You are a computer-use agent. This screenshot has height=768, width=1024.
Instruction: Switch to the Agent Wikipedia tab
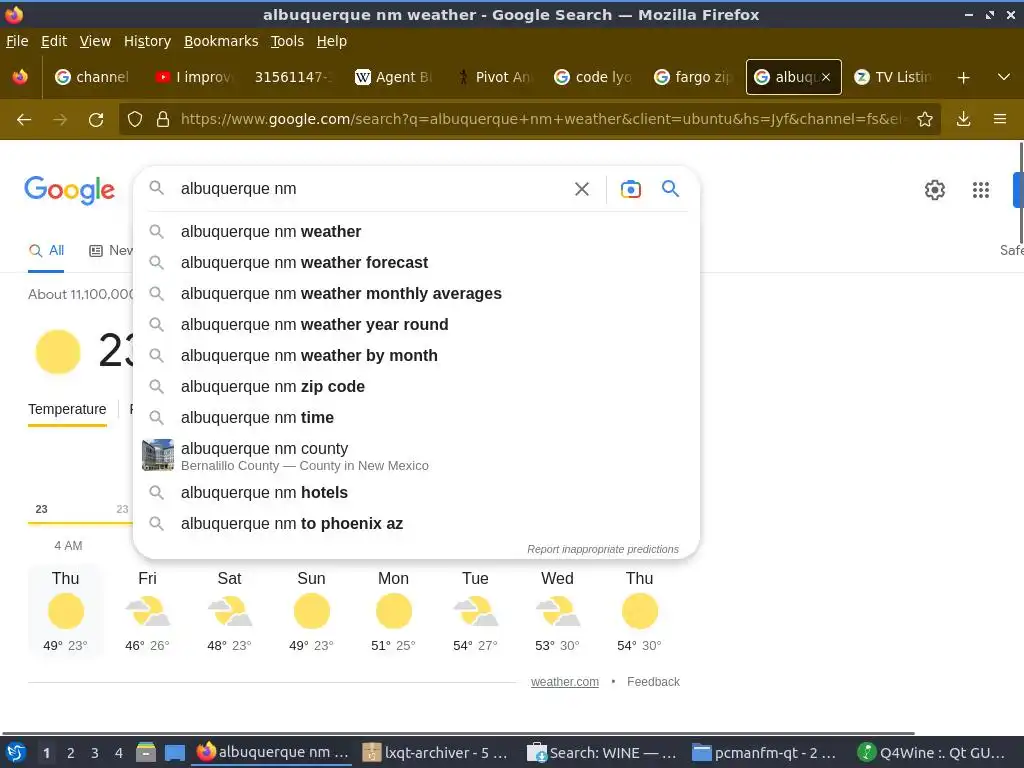393,77
